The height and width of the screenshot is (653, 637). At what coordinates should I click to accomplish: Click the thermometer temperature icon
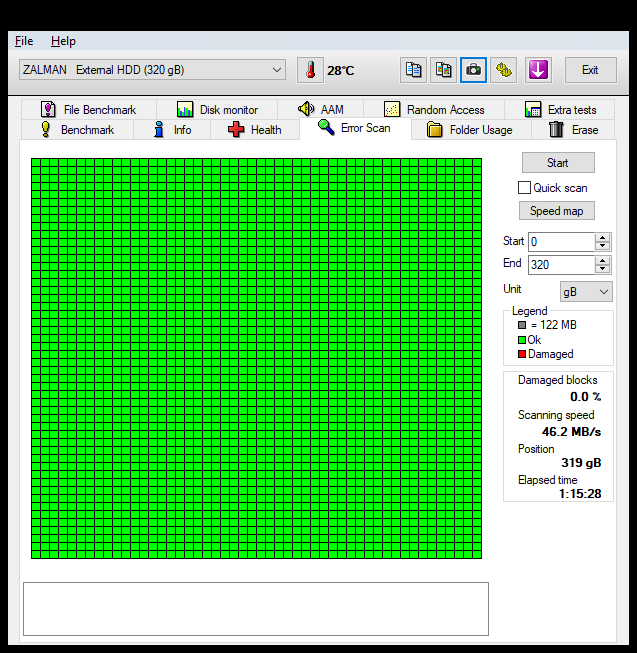(x=310, y=70)
